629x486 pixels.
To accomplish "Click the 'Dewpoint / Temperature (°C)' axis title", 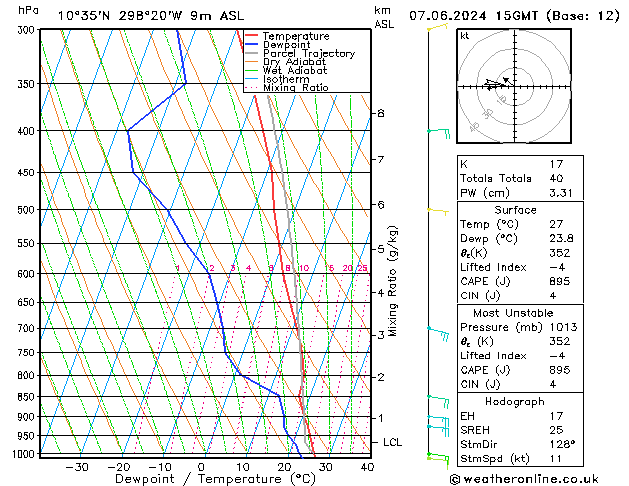I will tap(215, 479).
